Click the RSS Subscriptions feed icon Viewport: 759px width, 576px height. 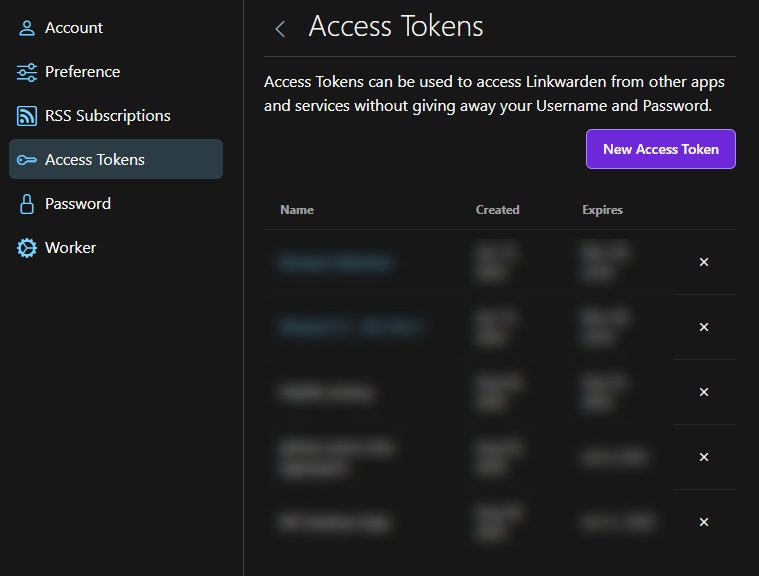pos(27,116)
